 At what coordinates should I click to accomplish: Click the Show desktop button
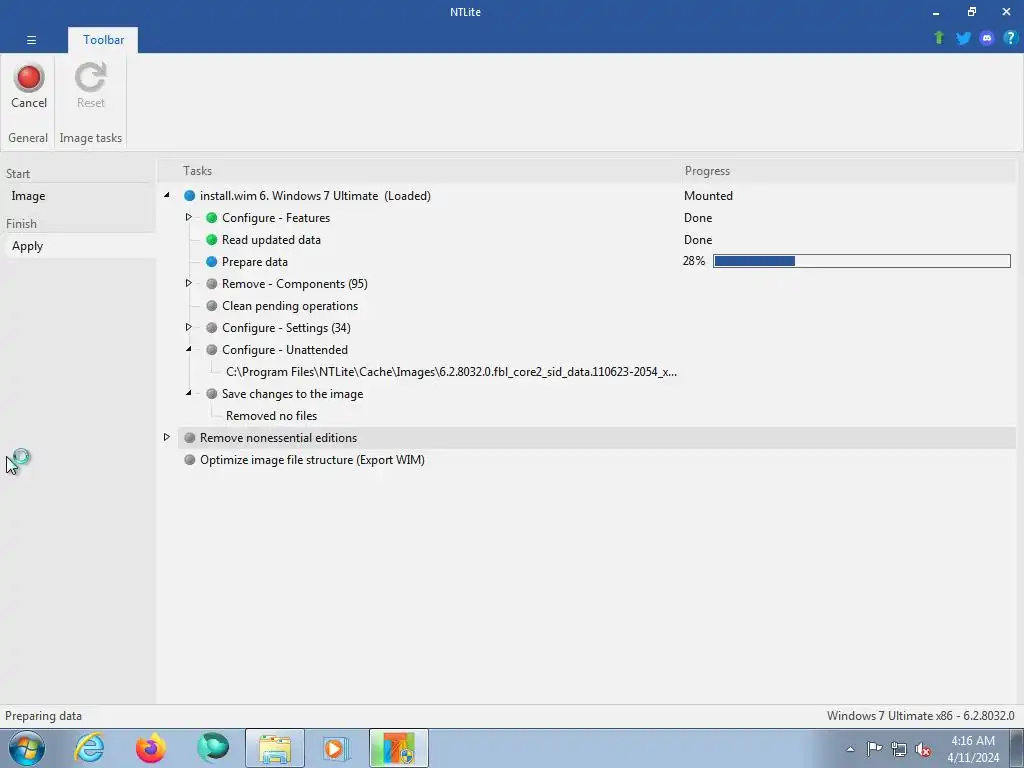click(x=1017, y=748)
